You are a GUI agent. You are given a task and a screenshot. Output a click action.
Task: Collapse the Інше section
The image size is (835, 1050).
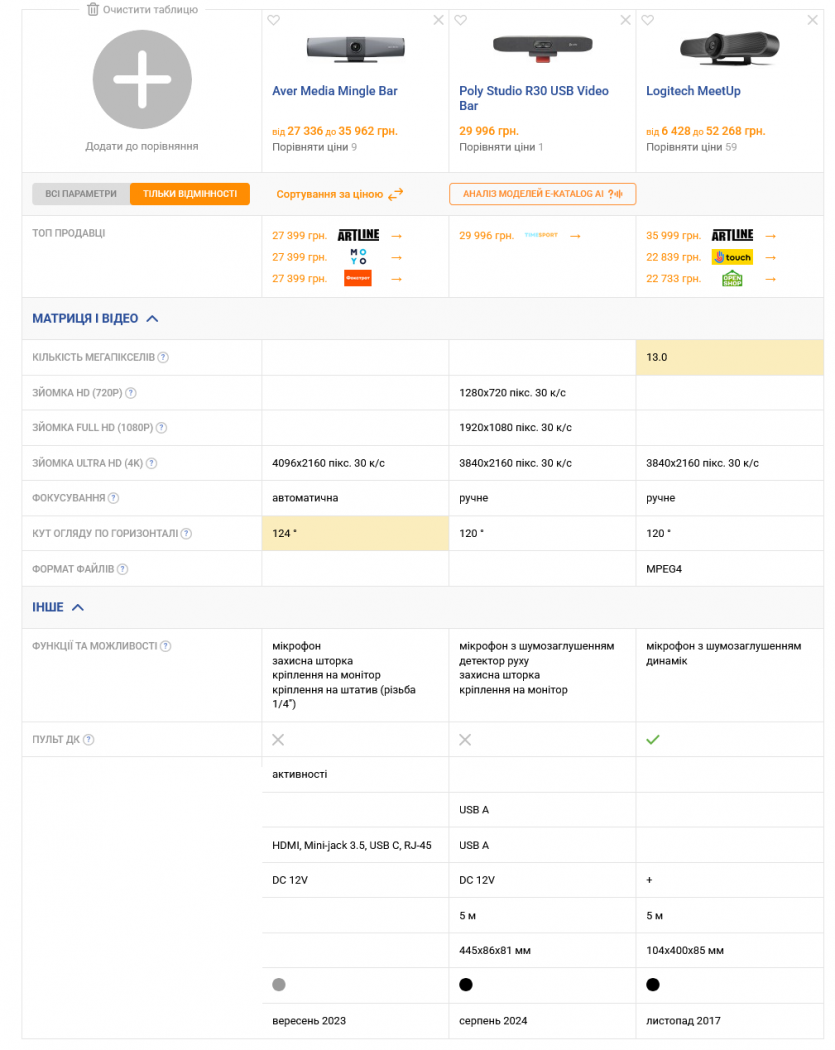pyautogui.click(x=78, y=607)
